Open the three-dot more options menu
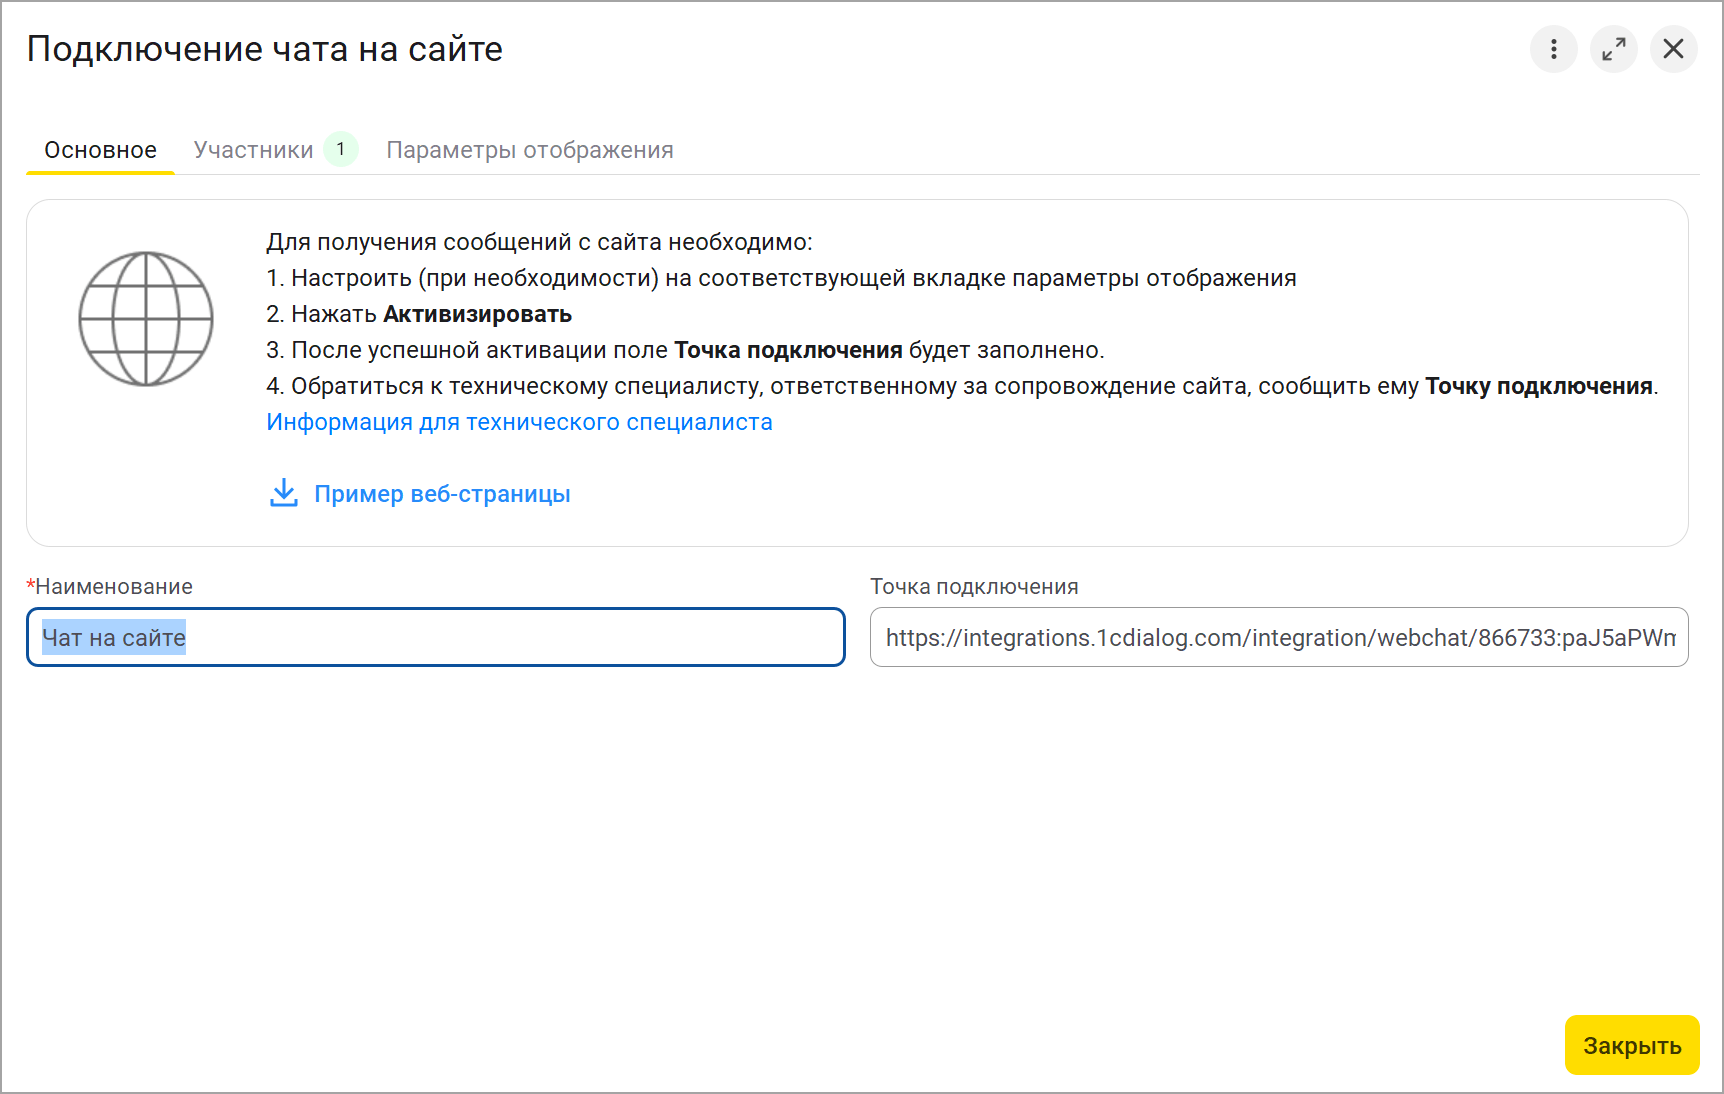 click(1553, 49)
